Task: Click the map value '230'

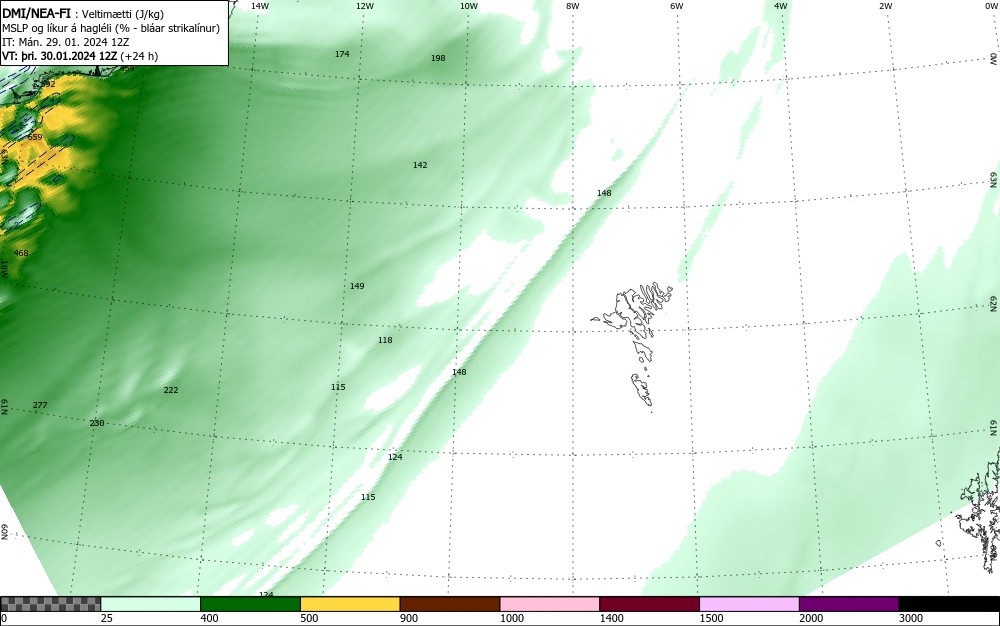Action: click(96, 423)
